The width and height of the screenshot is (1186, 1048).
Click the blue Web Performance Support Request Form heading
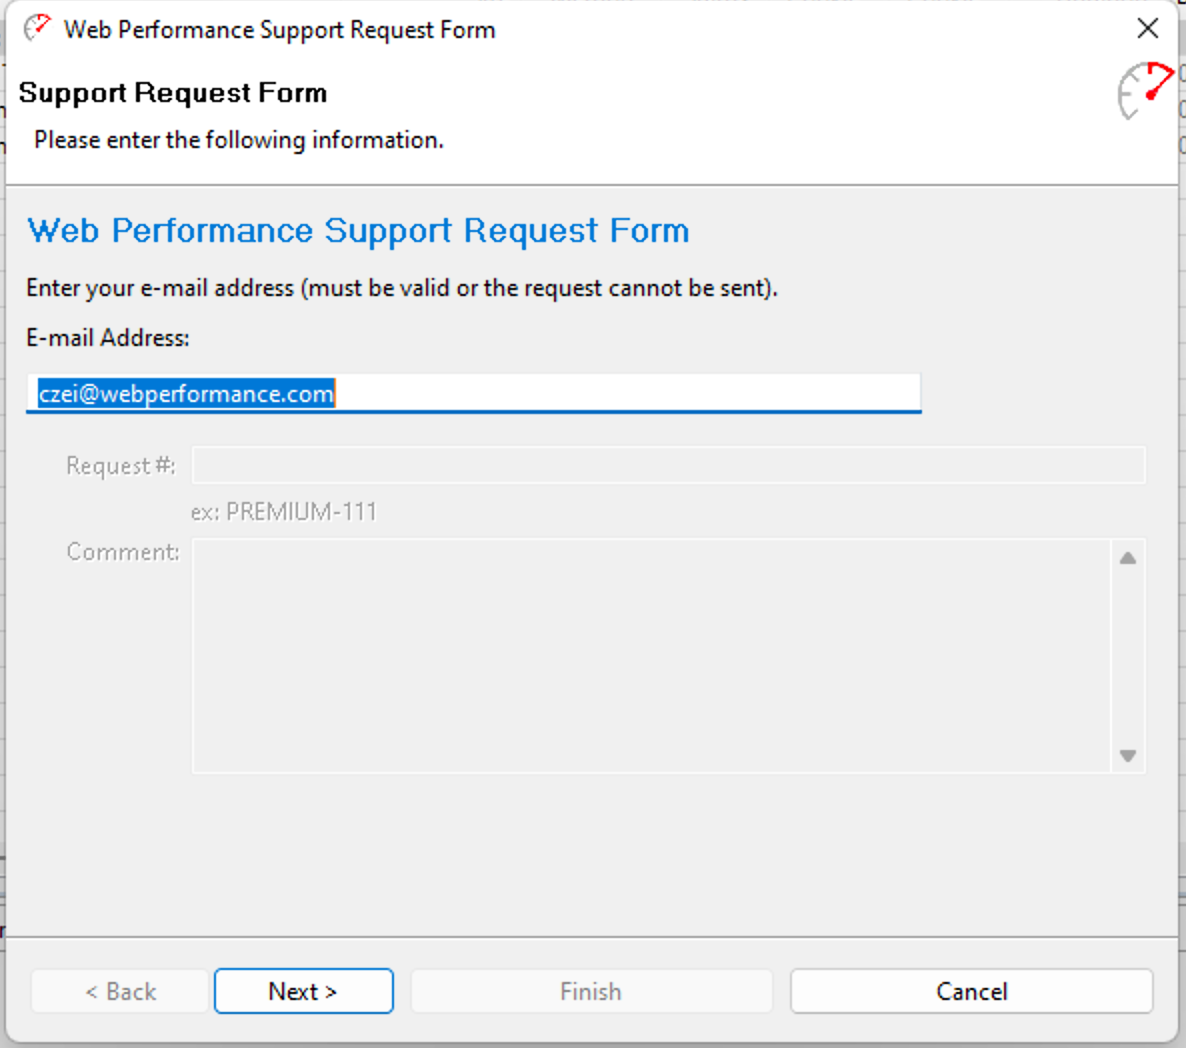pyautogui.click(x=358, y=231)
